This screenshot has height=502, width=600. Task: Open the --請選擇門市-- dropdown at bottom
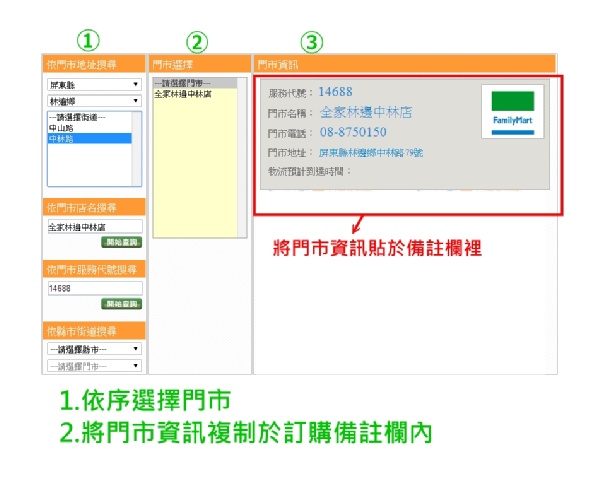[94, 366]
